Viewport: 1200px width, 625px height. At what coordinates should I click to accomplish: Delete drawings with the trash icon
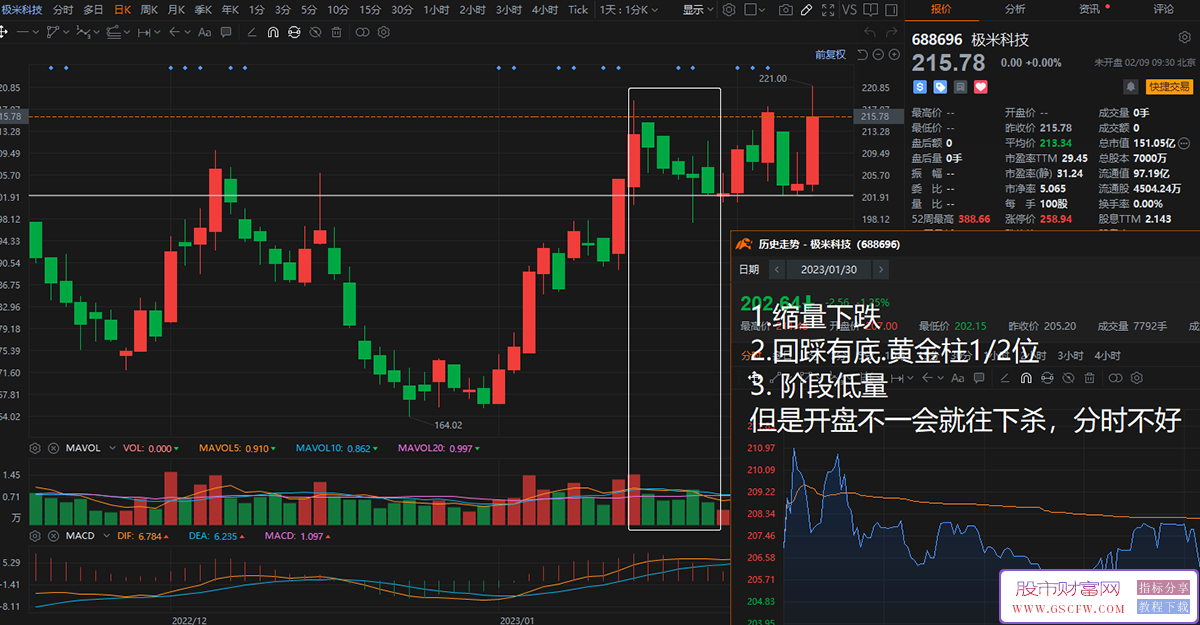point(336,32)
